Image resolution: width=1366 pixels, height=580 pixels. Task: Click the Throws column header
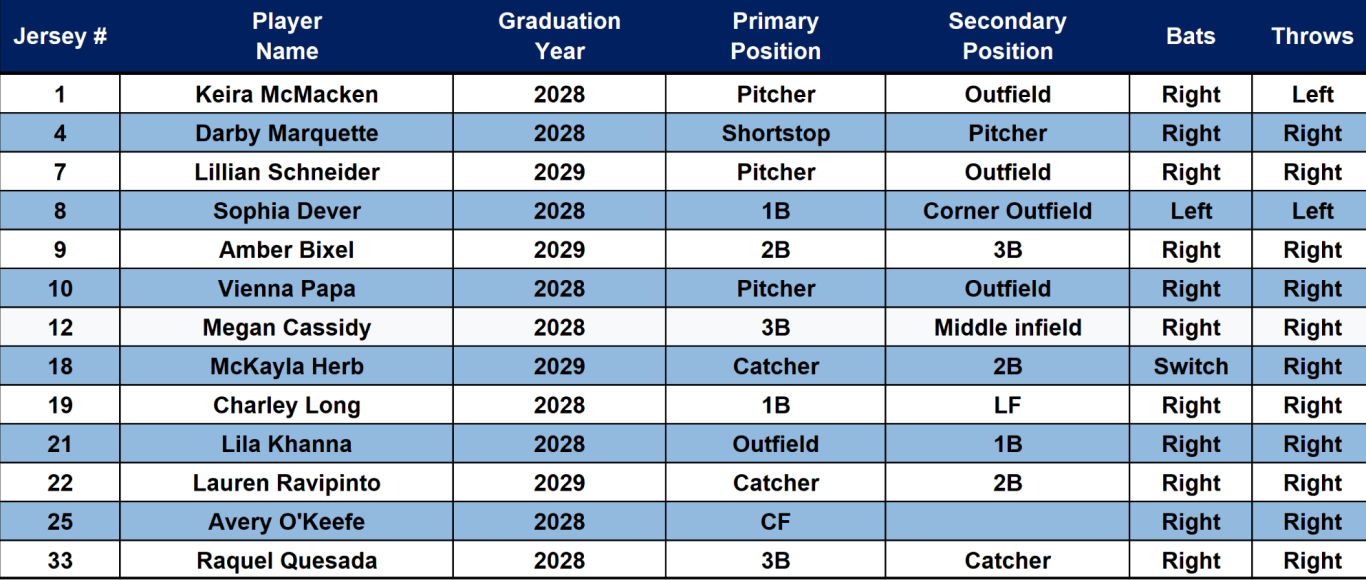click(x=1312, y=37)
